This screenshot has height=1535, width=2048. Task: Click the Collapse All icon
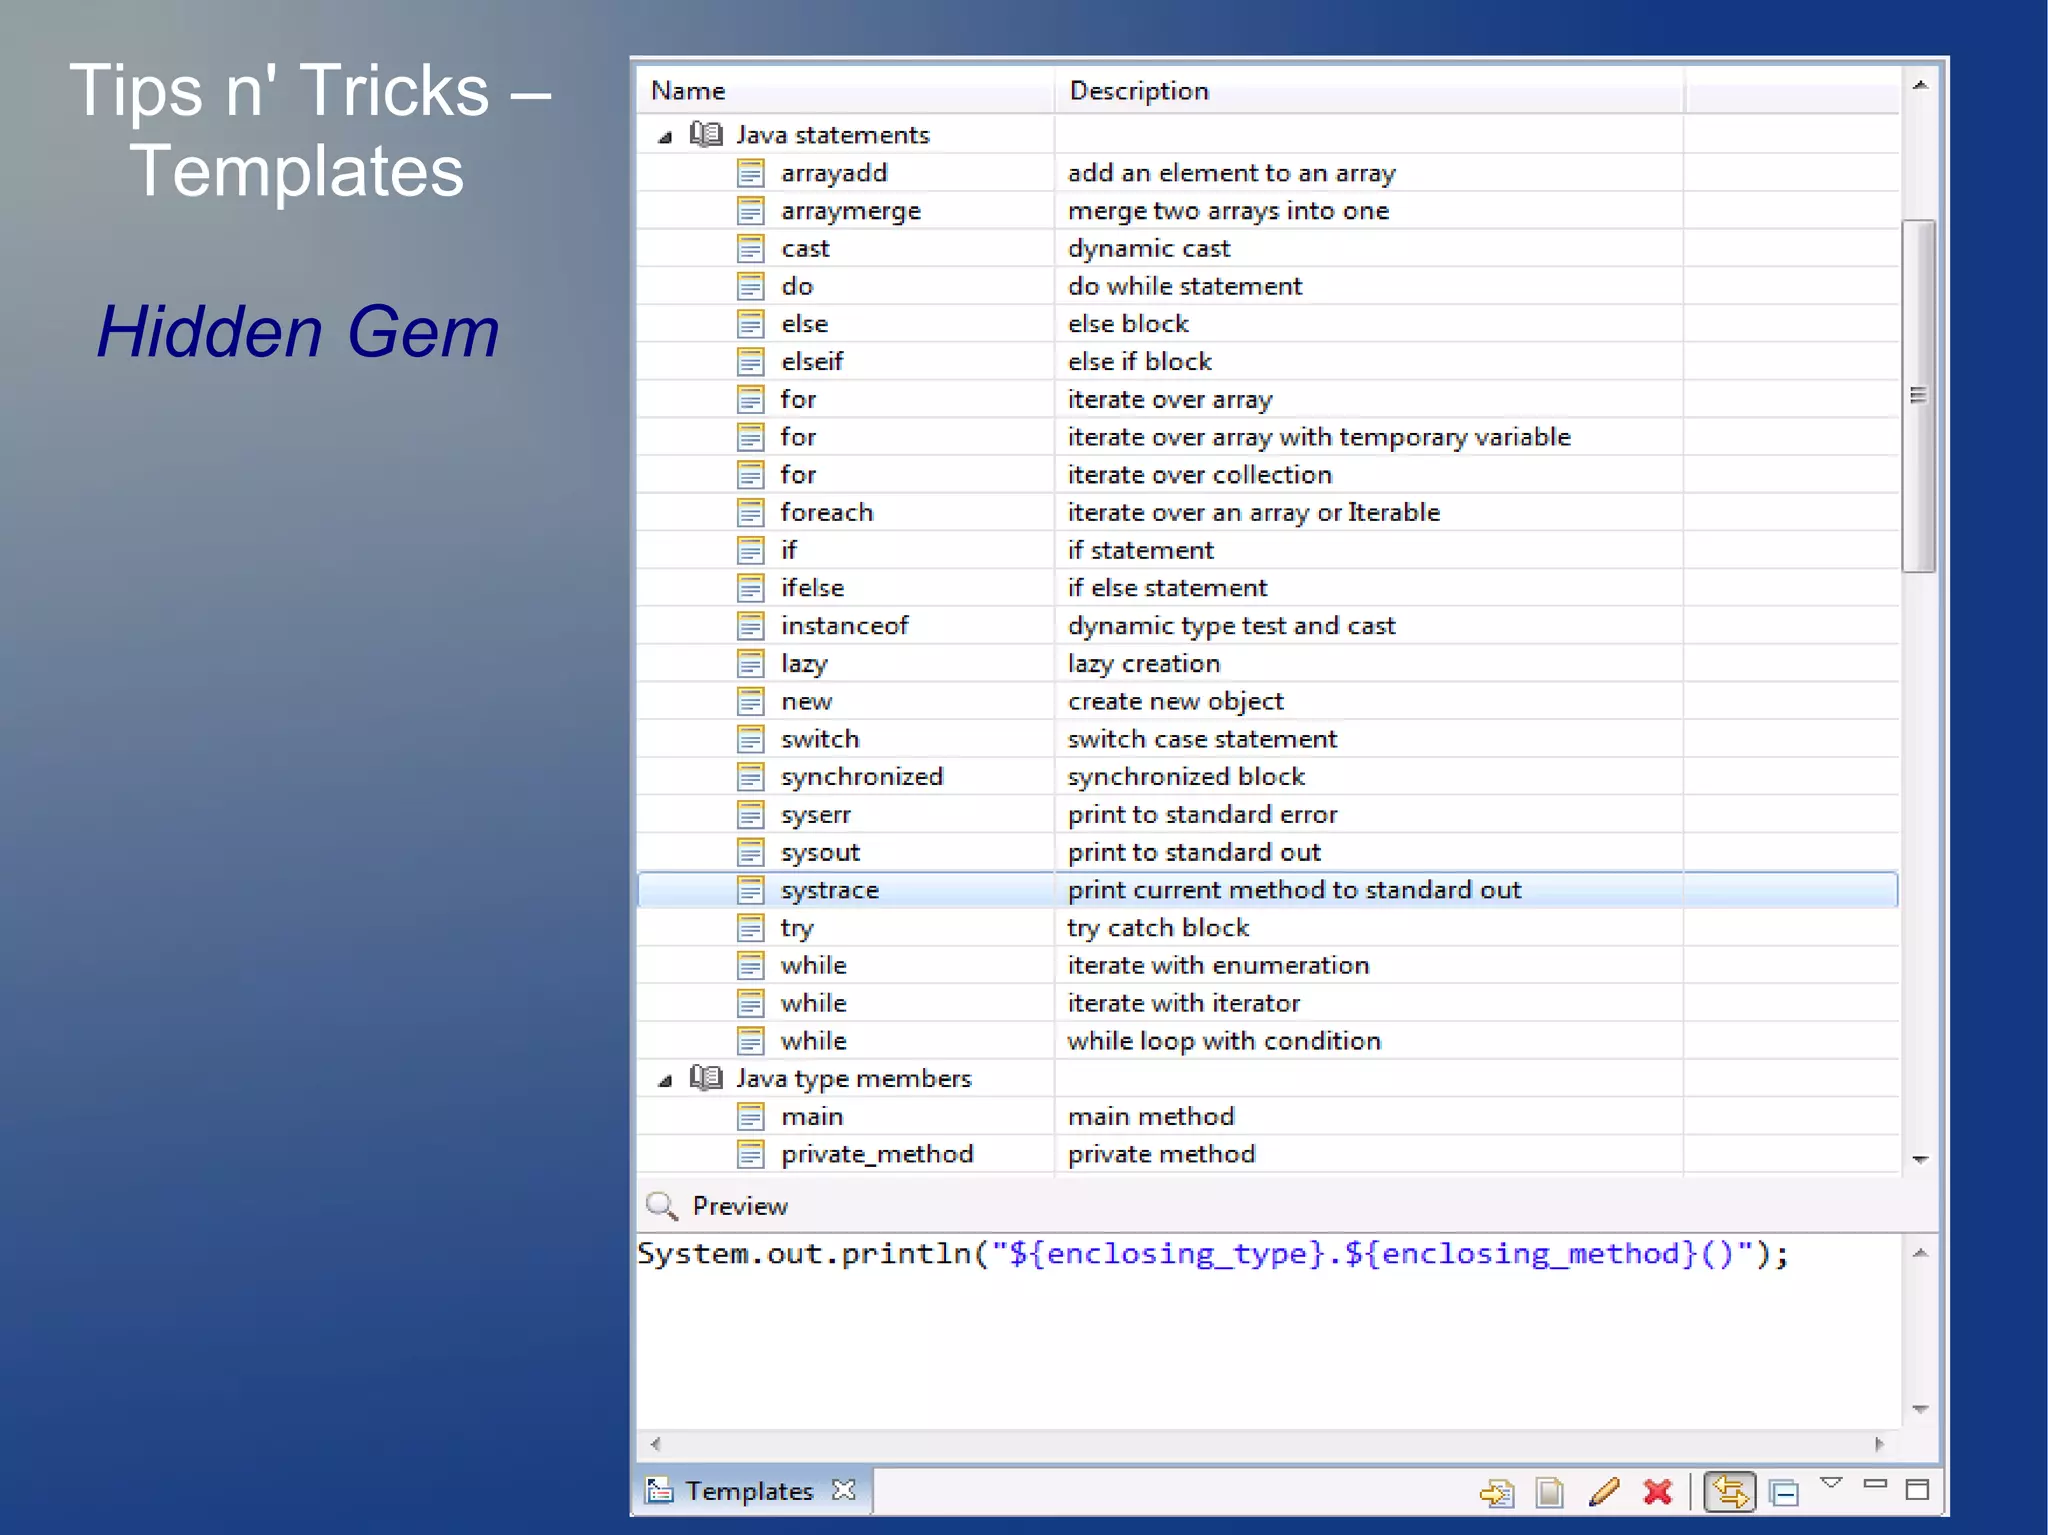click(1783, 1492)
